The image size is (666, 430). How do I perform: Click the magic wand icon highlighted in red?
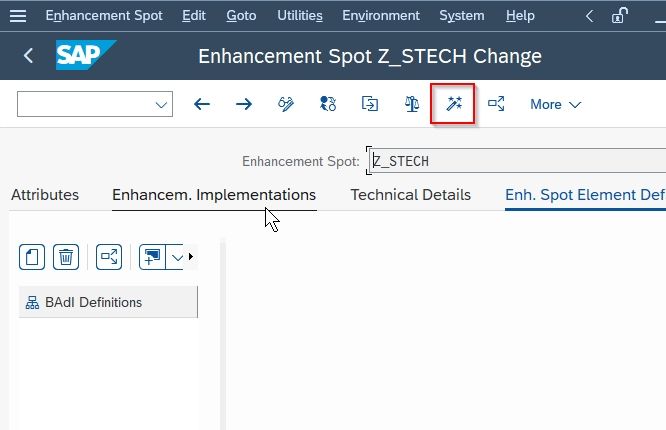pos(453,104)
